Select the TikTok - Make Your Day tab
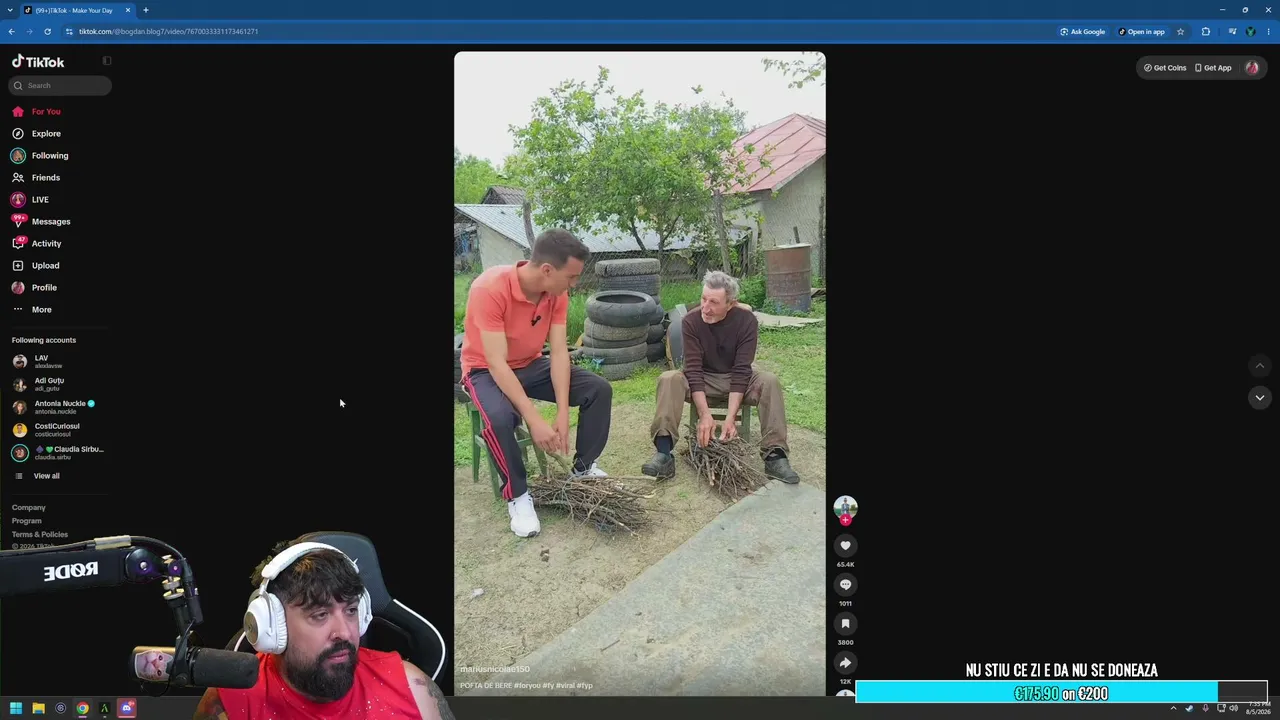Screen dimensions: 1280x720 tap(76, 10)
